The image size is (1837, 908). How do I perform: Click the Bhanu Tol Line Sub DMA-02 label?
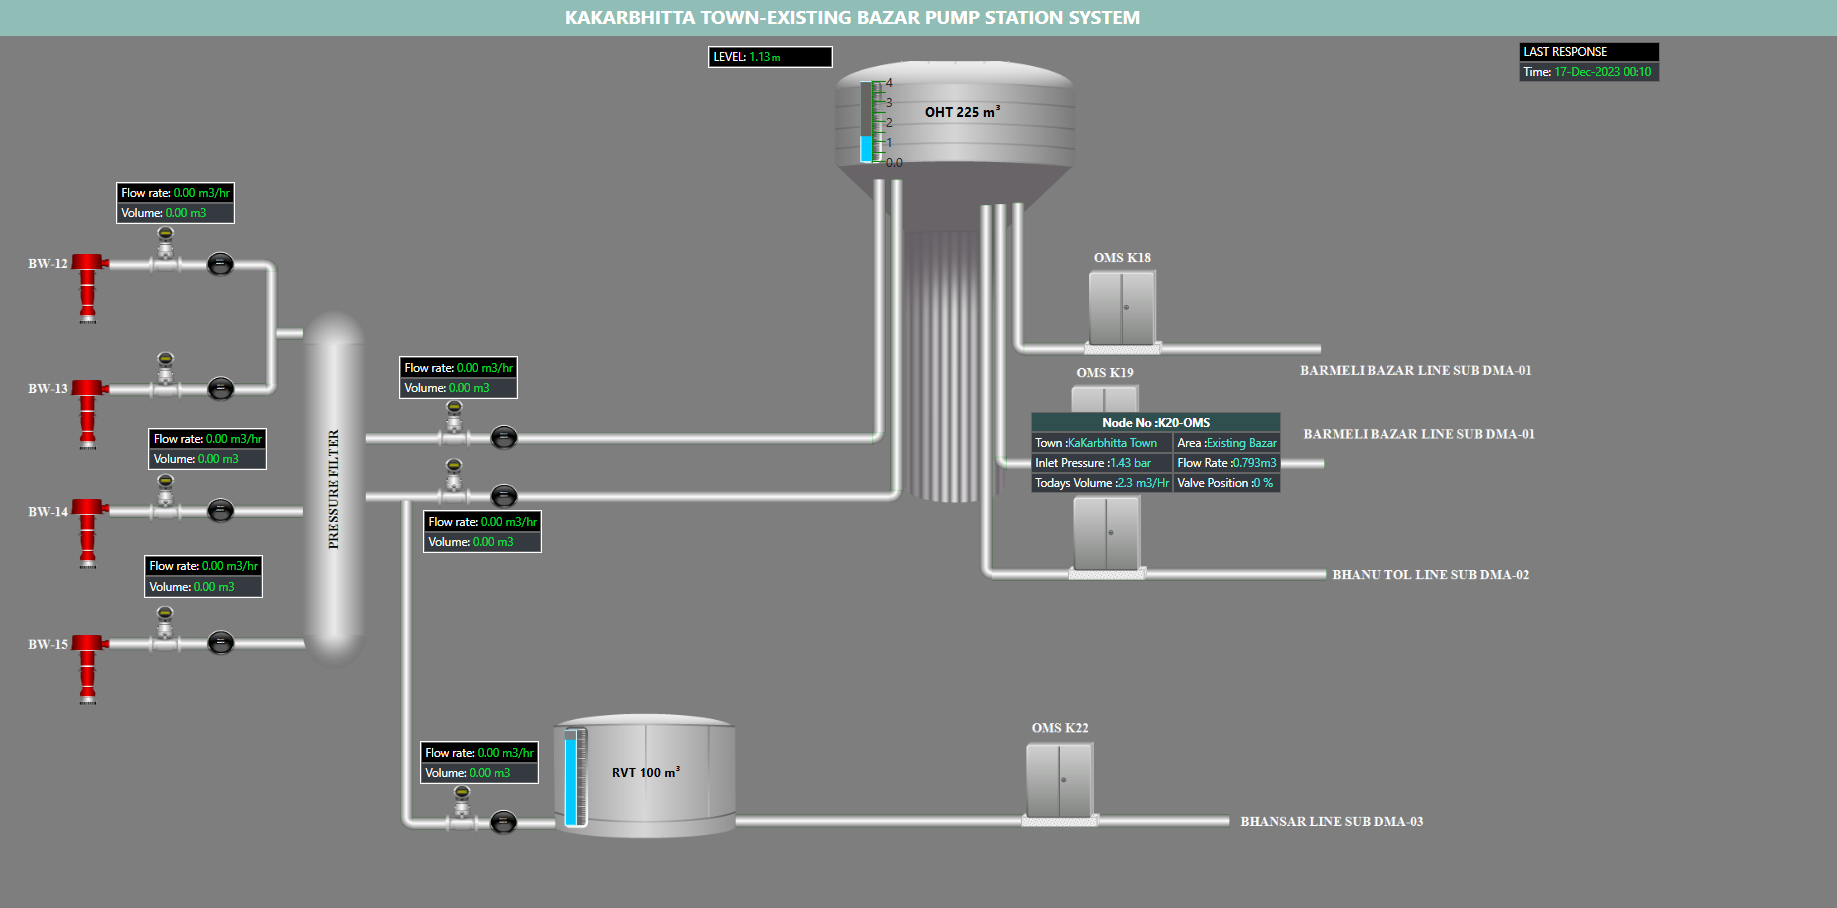pyautogui.click(x=1430, y=575)
